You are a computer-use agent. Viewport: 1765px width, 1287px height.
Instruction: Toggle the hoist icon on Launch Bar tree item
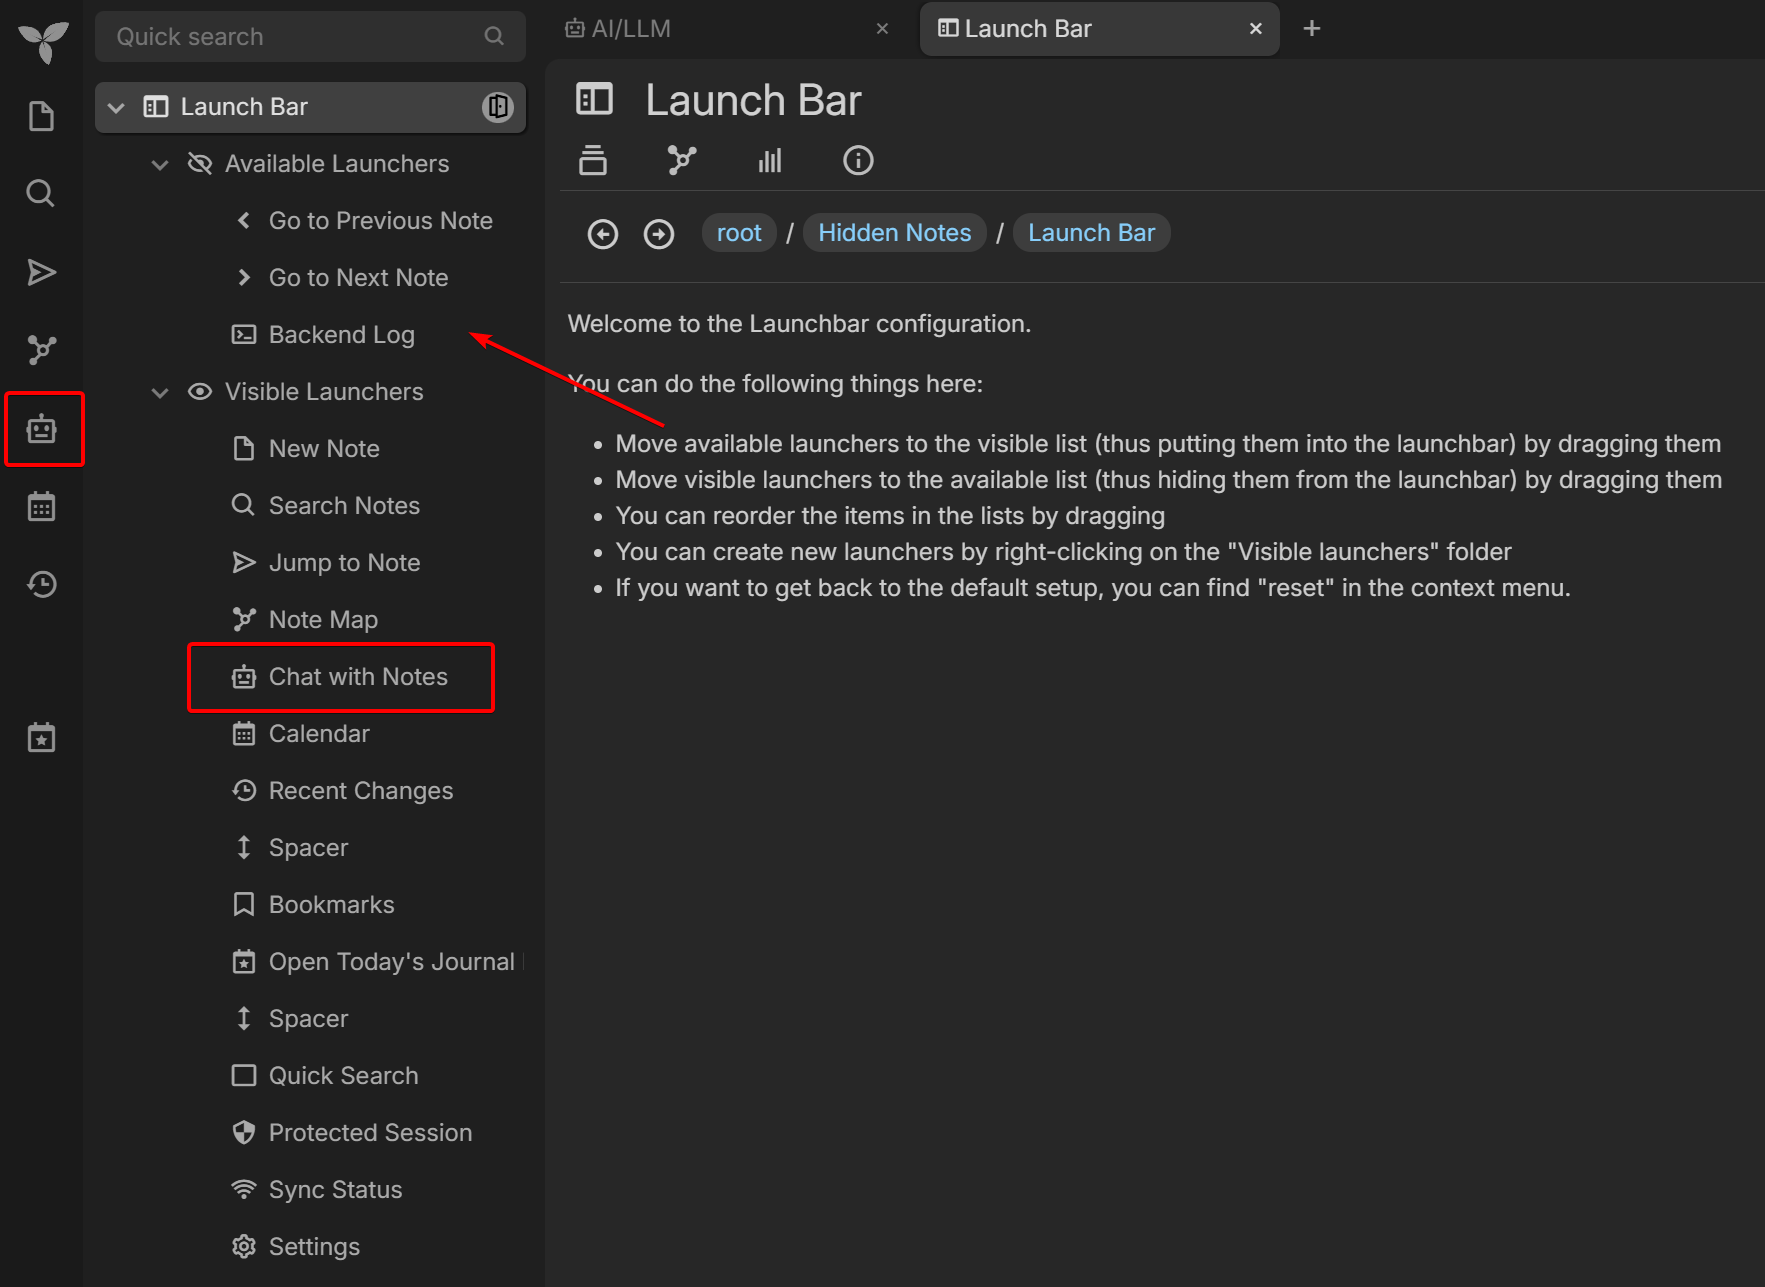click(x=497, y=107)
